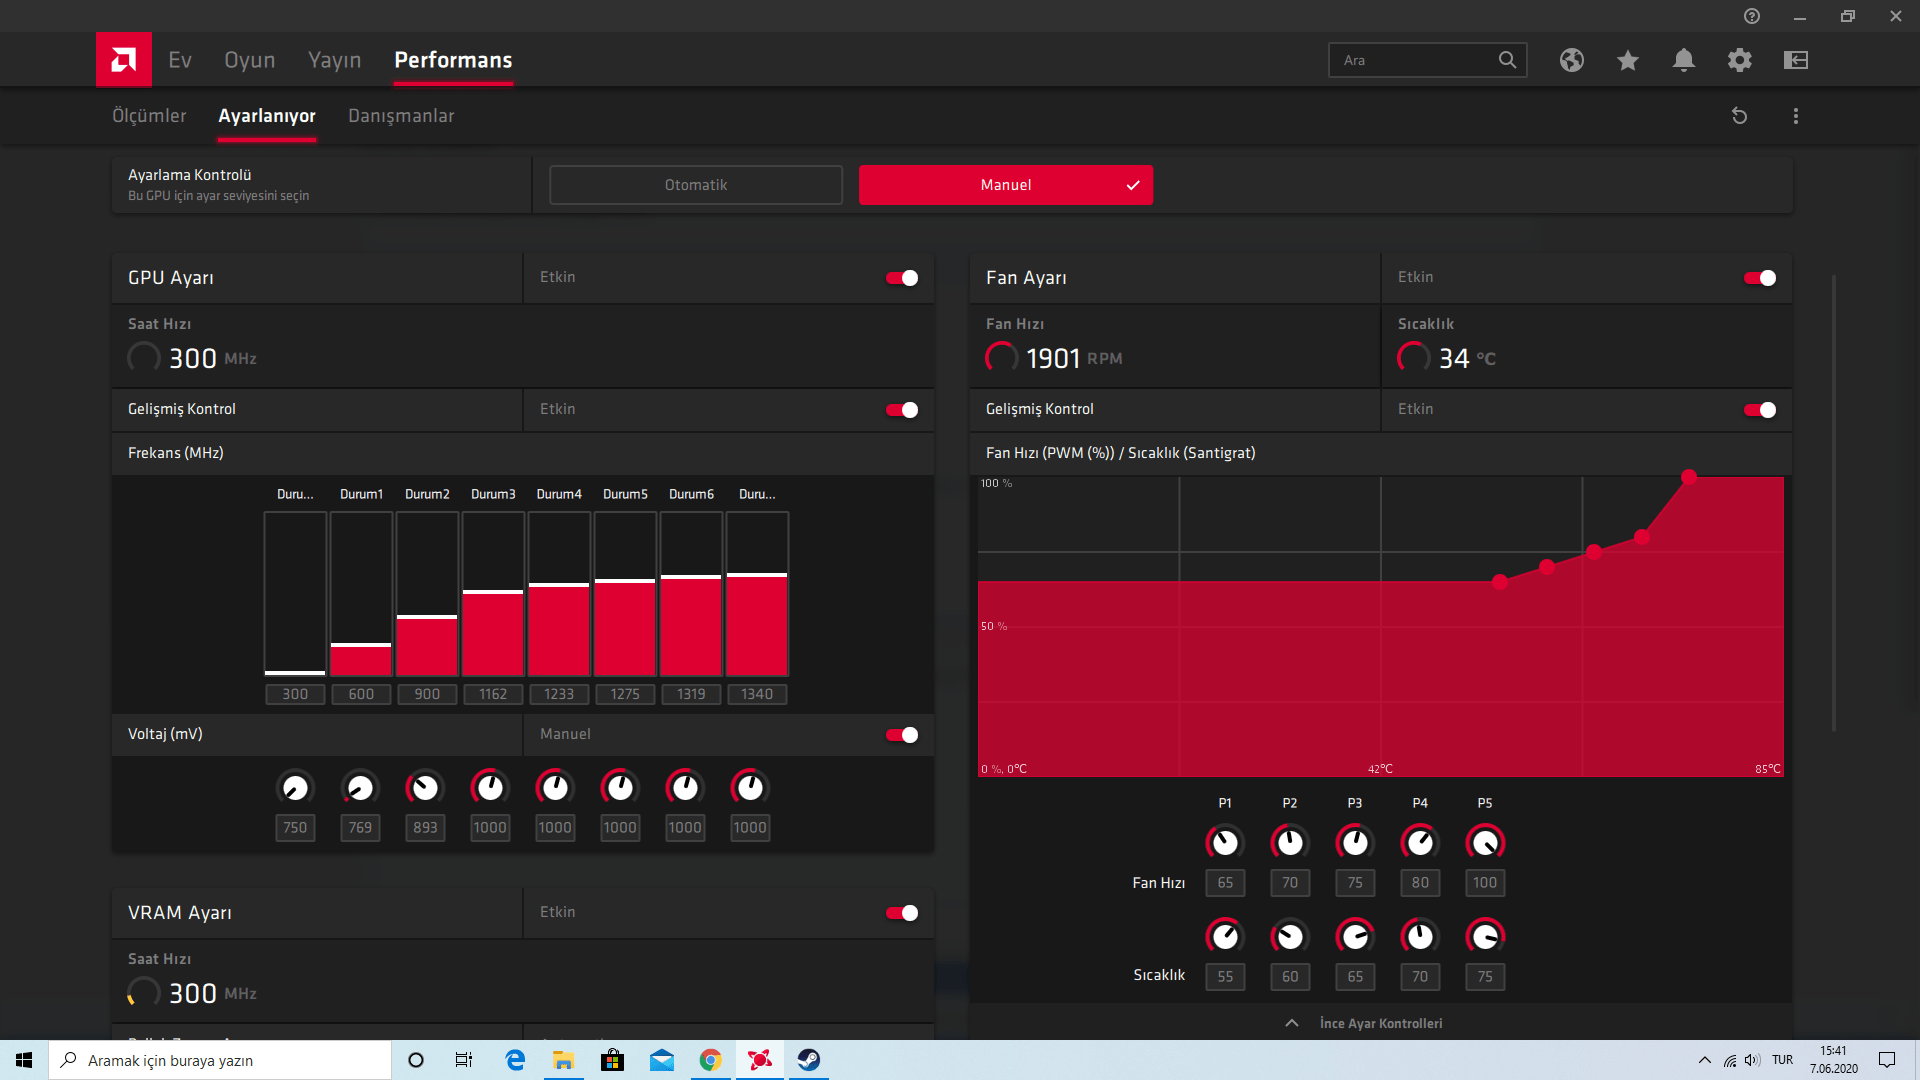Click the sidebar panel toggle icon
The image size is (1920, 1080).
[x=1795, y=60]
